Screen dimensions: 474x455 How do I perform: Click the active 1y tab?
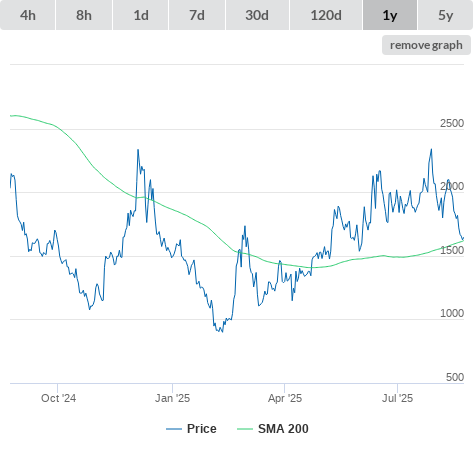[x=390, y=15]
